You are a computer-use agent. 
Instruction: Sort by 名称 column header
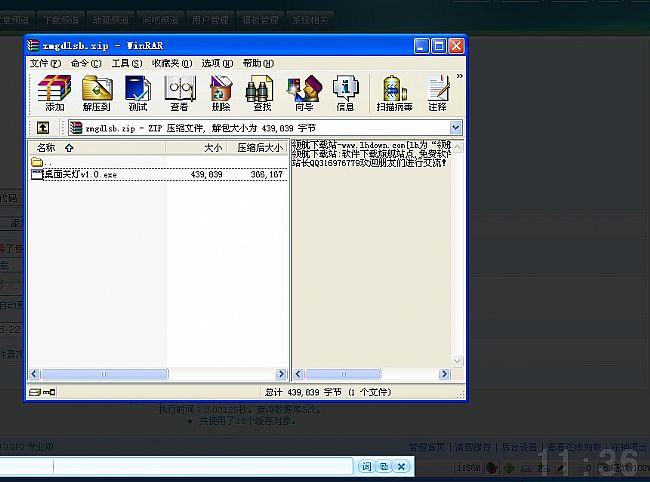[x=97, y=148]
